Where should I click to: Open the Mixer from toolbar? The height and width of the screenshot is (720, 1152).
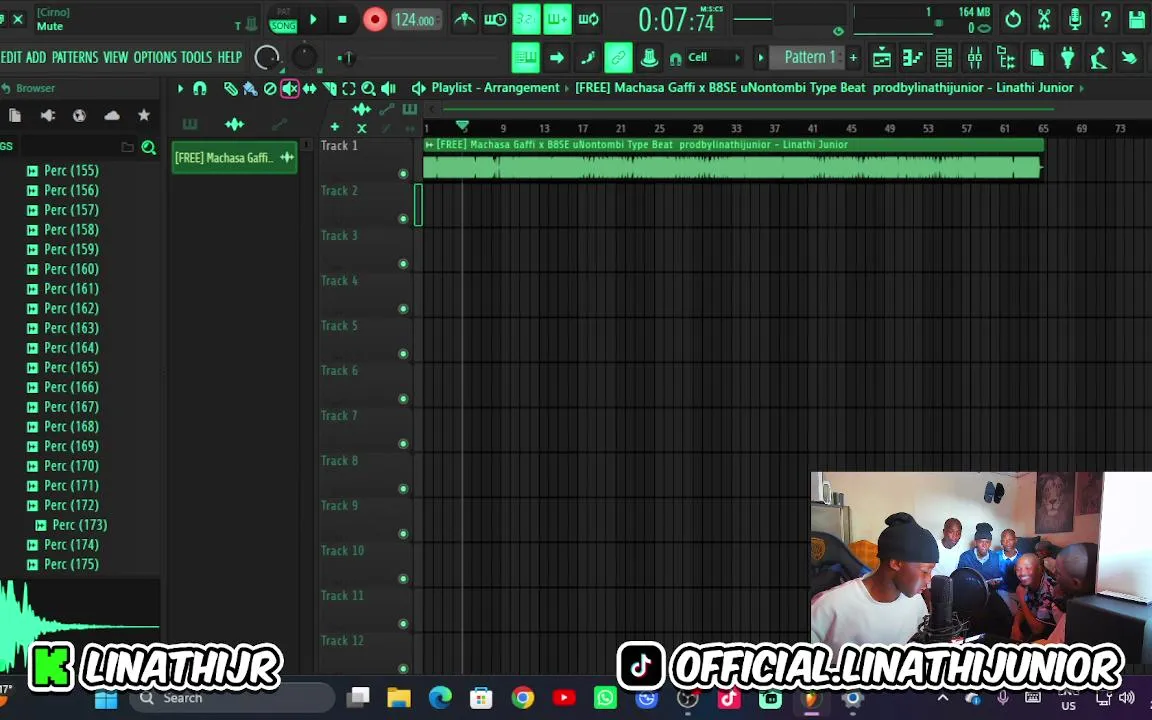point(975,57)
